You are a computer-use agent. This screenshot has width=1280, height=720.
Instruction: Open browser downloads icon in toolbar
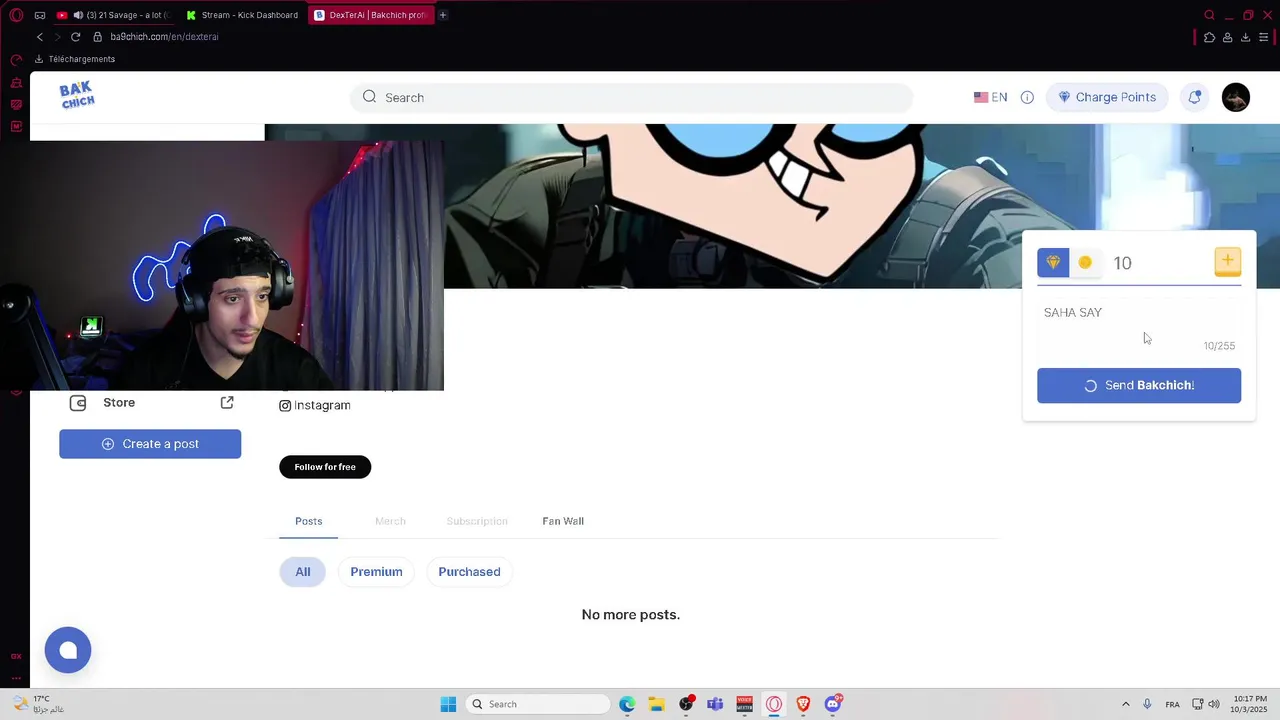click(1245, 37)
